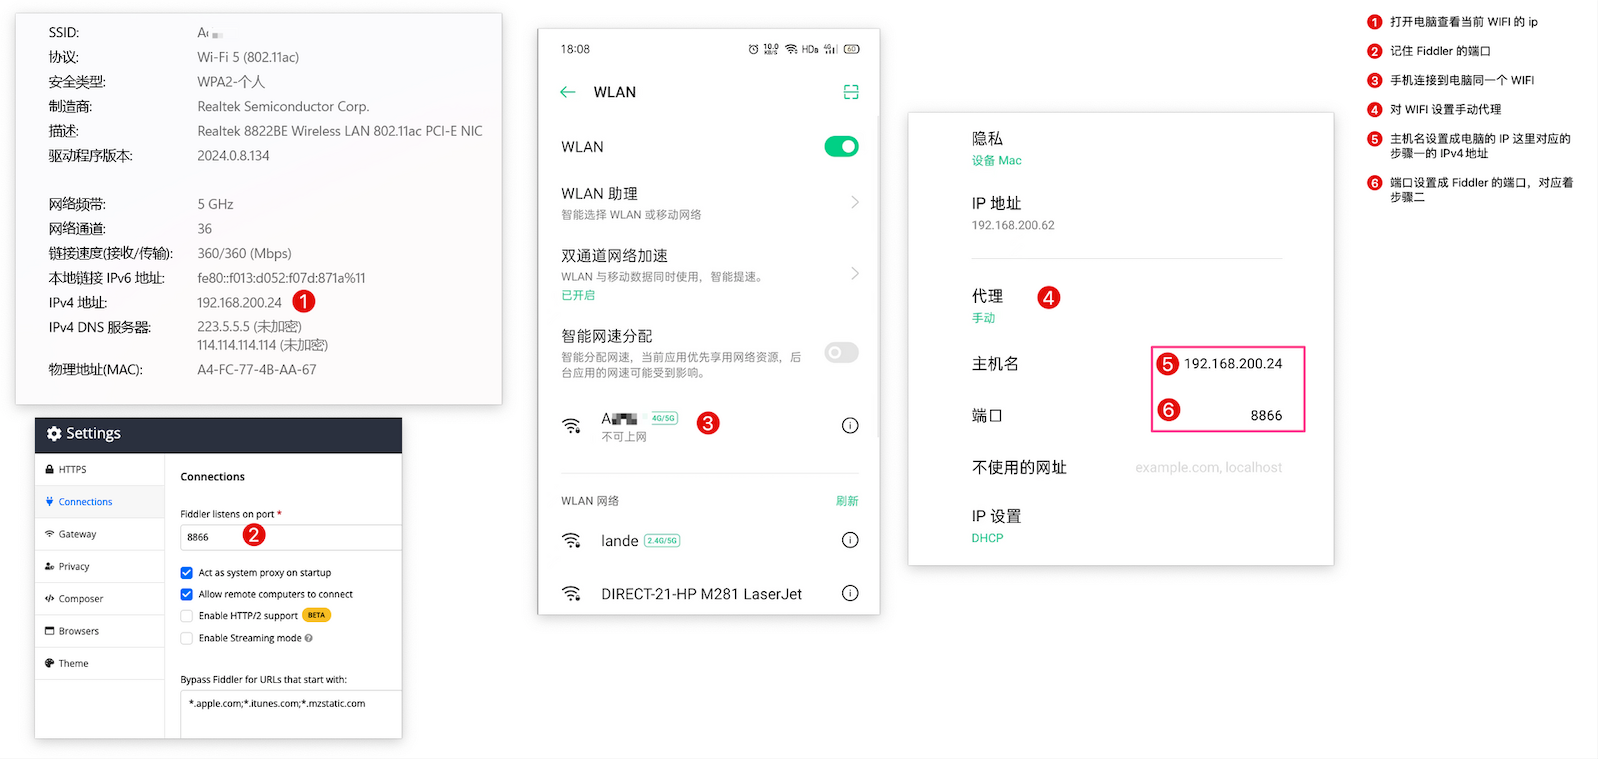Click the HTTPS lock icon in Fiddler sidebar
1598x759 pixels.
pyautogui.click(x=50, y=469)
